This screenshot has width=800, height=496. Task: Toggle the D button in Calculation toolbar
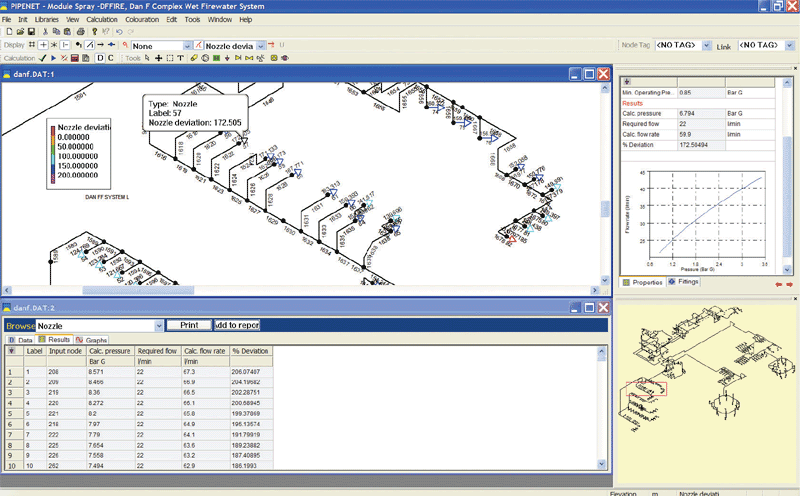pos(101,58)
